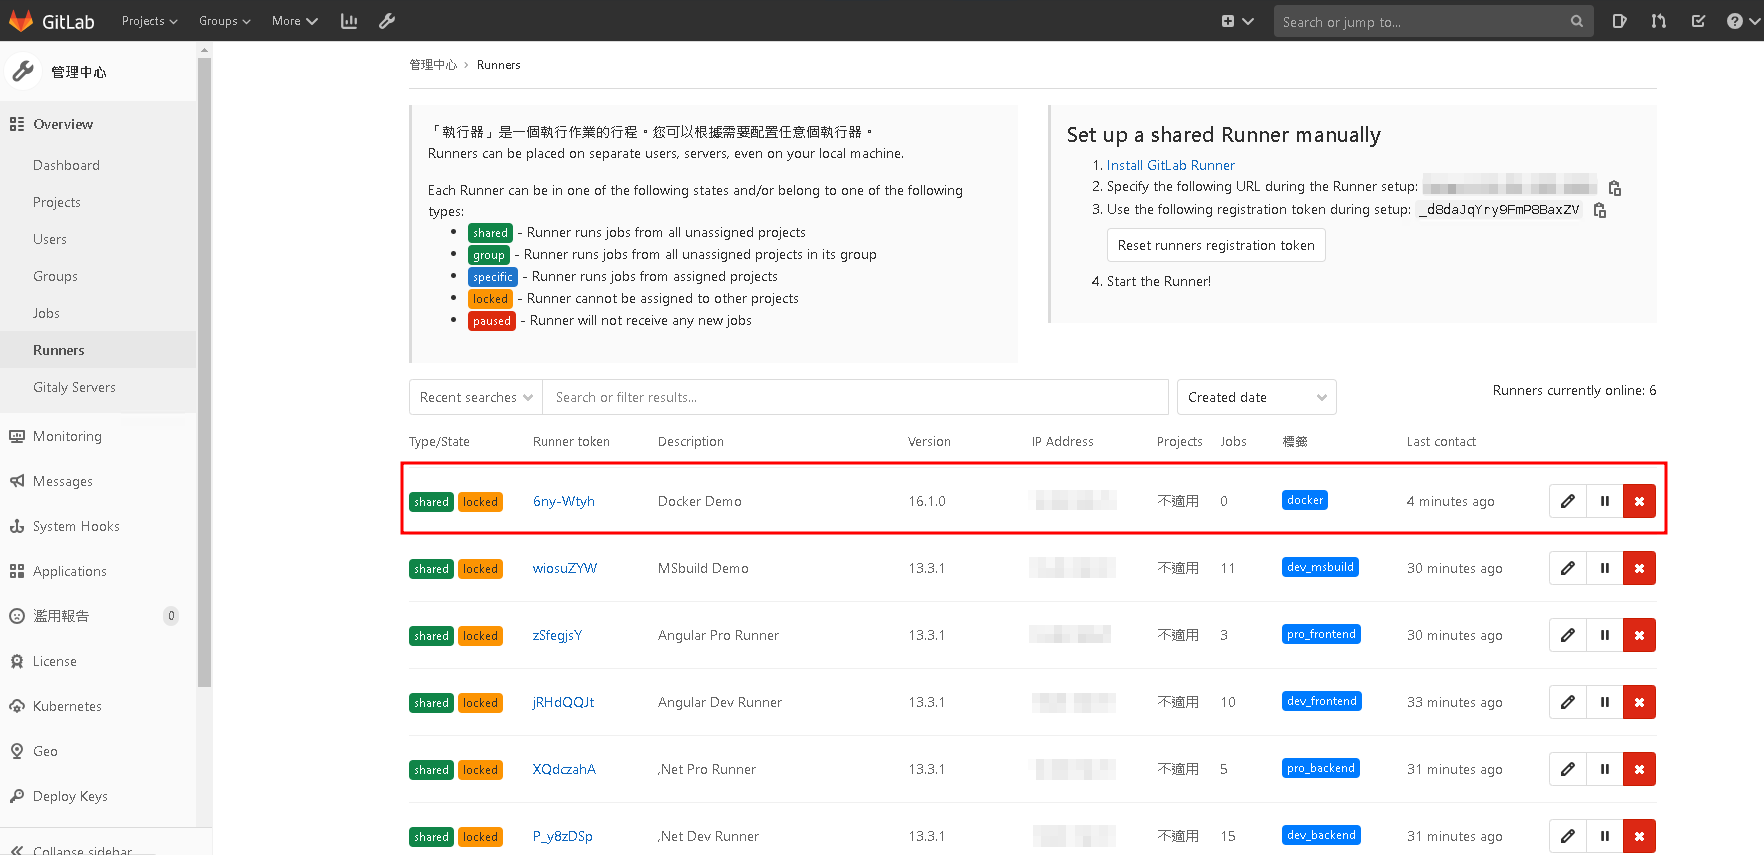Image resolution: width=1764 pixels, height=855 pixels.
Task: Open the Help question mark menu
Action: [1742, 21]
